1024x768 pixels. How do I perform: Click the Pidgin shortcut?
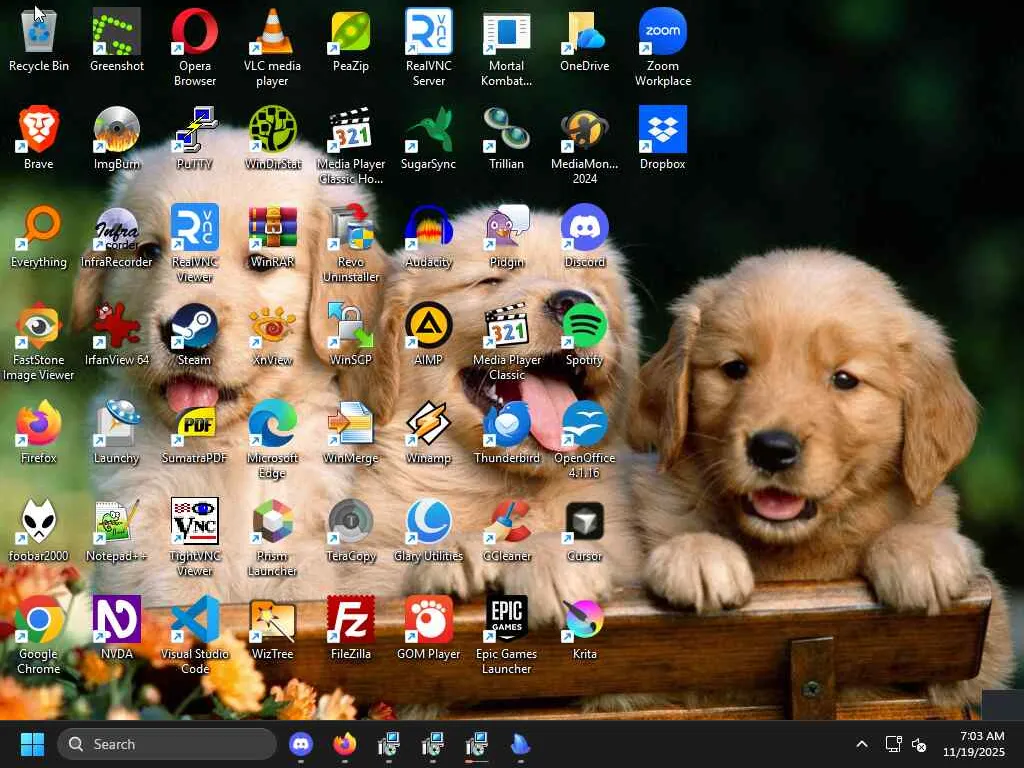coord(506,236)
